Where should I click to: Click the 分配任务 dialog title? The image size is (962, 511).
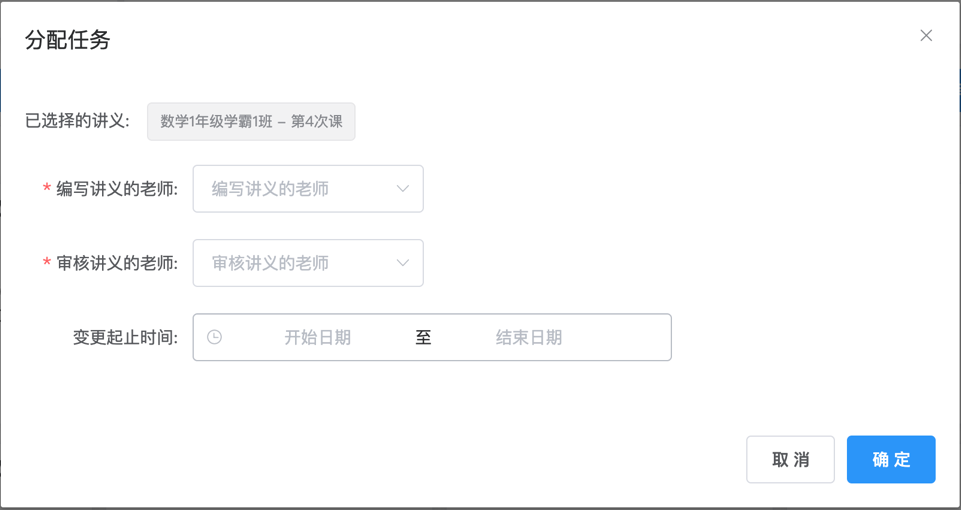[67, 41]
